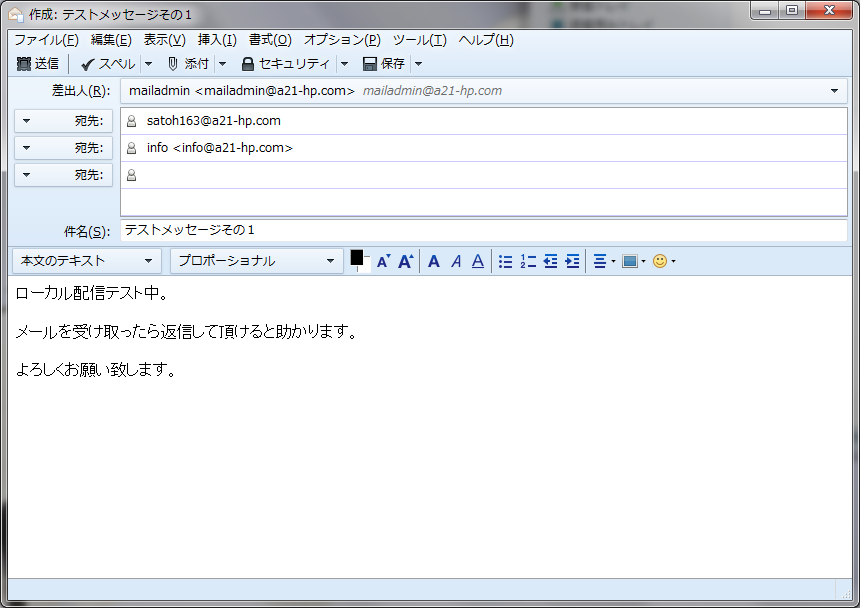Screen dimensions: 860x608
Task: Open the ツール(T) menu
Action: pos(420,39)
